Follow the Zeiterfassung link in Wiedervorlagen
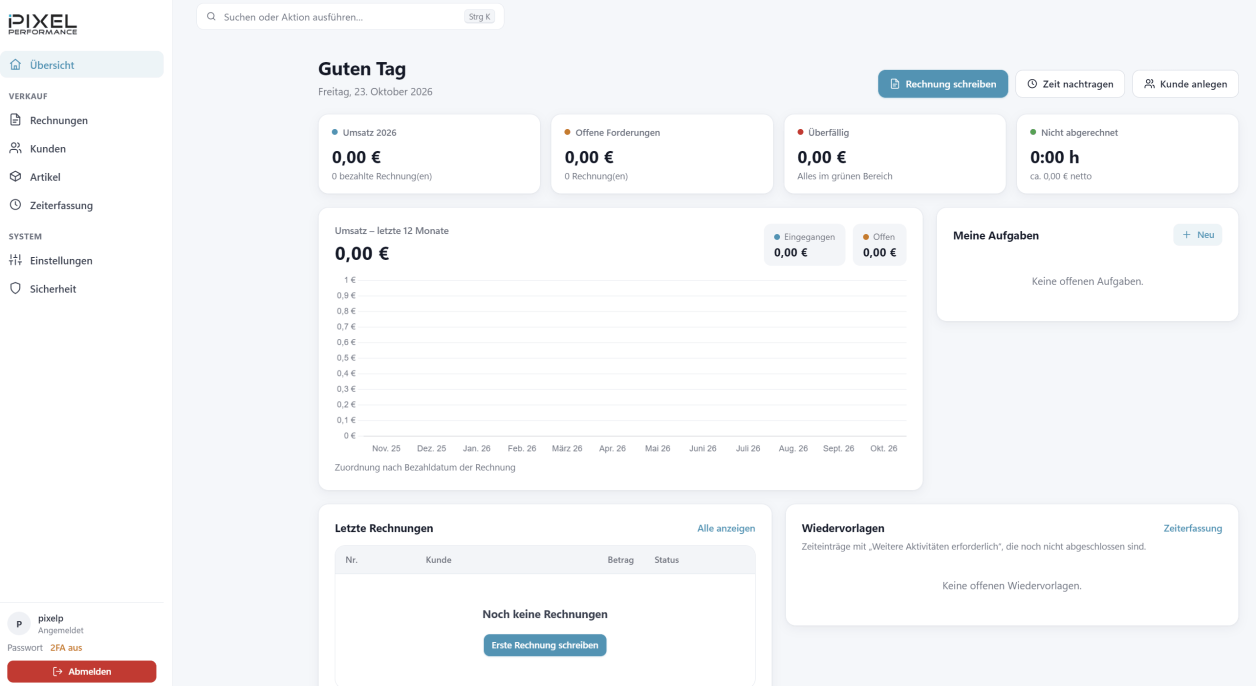 [x=1193, y=528]
